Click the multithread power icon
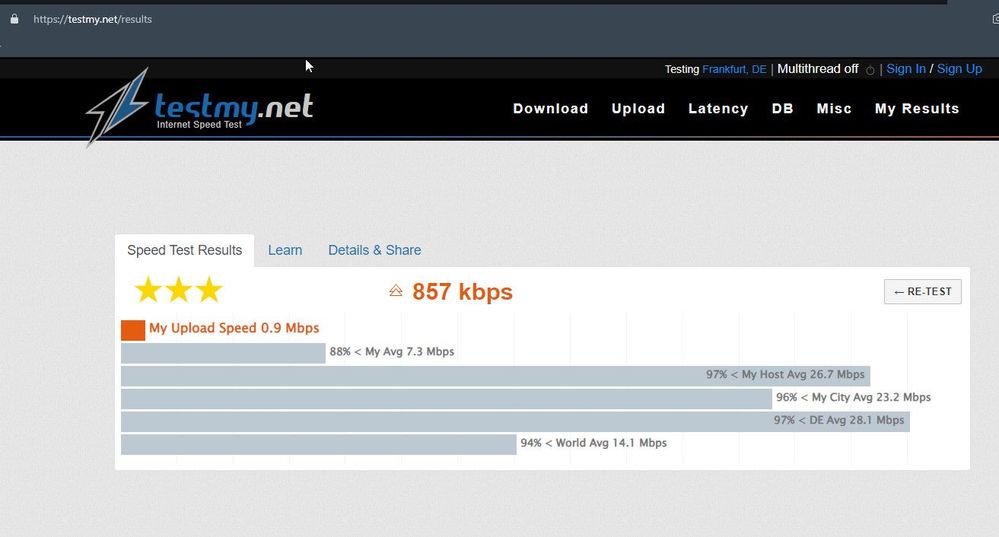 tap(870, 70)
